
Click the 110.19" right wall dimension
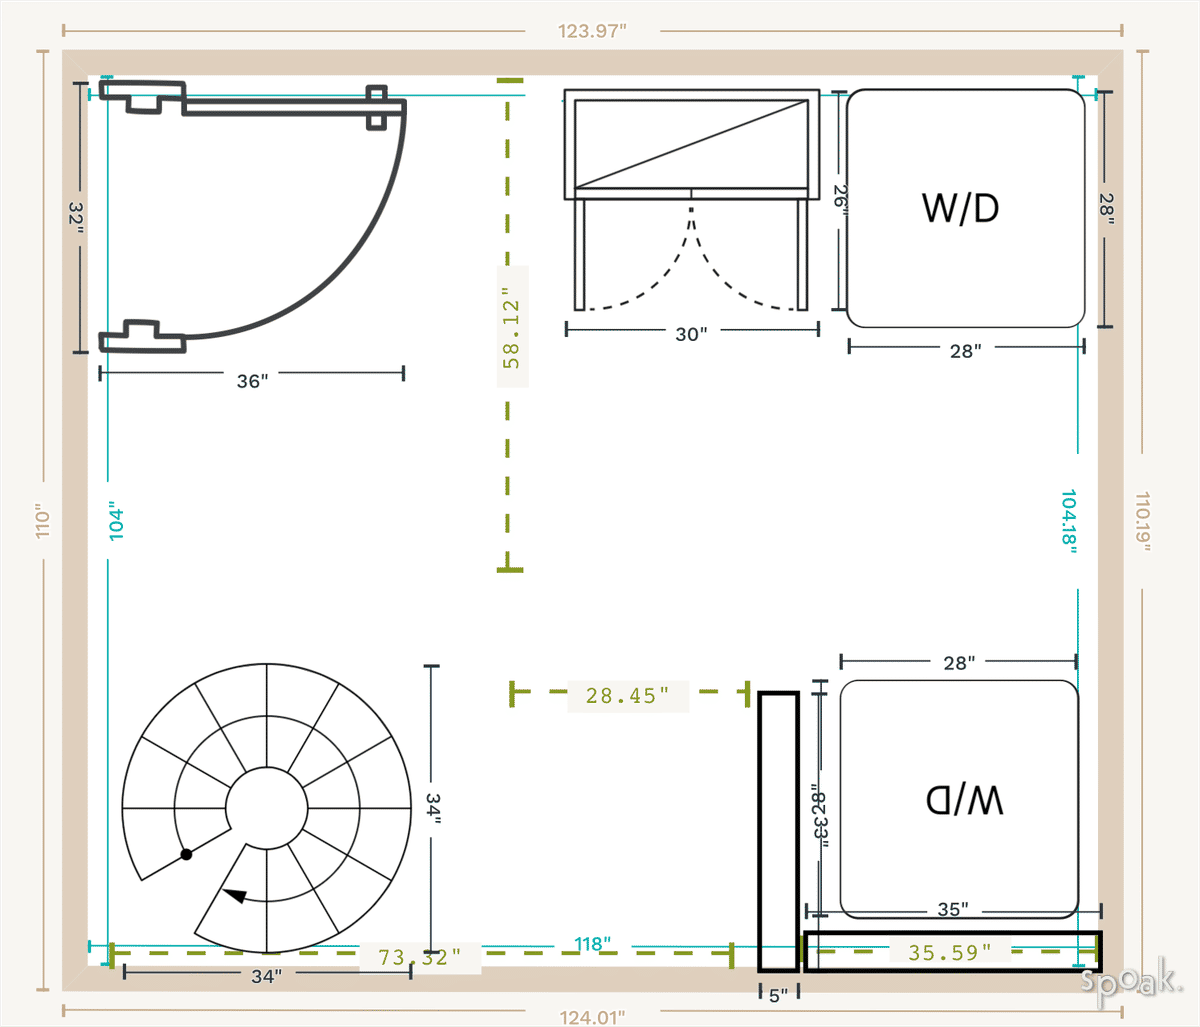point(1143,519)
